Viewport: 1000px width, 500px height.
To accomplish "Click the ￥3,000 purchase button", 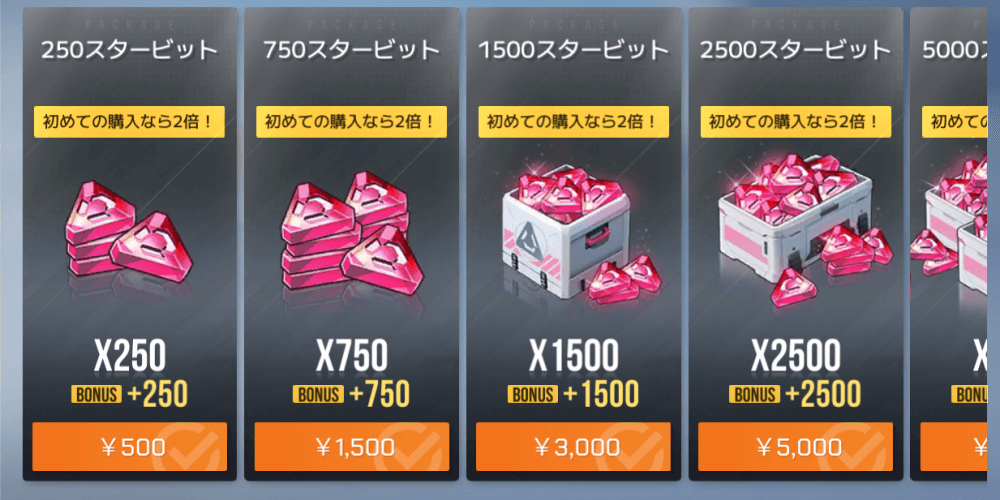I will (573, 447).
